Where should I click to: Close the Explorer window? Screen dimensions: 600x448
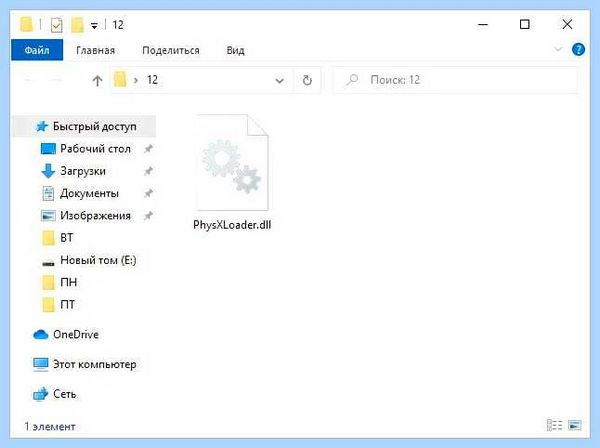(567, 24)
